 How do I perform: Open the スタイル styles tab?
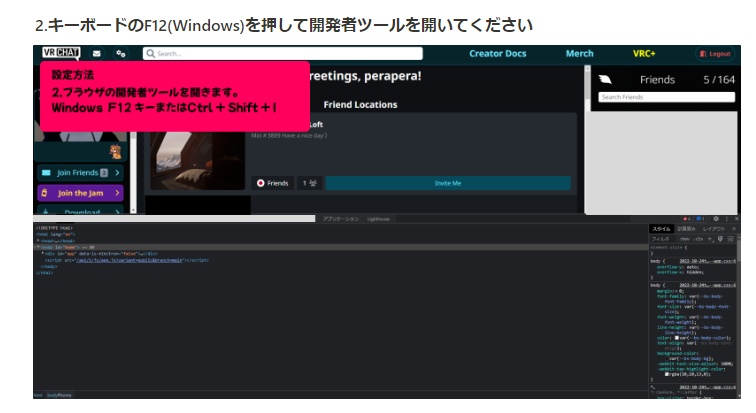(662, 229)
